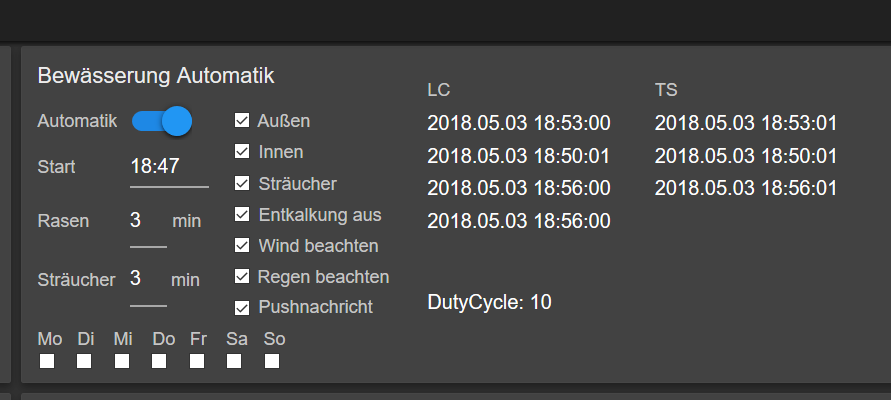Enable the Sa weekday checkbox

(234, 361)
